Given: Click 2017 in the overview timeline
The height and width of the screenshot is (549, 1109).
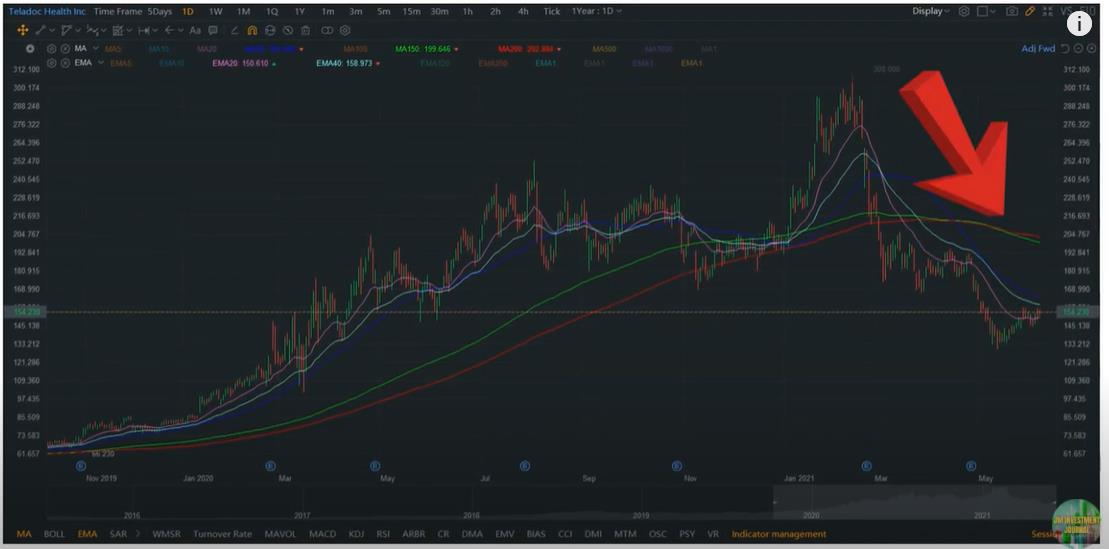Looking at the screenshot, I should tap(302, 515).
